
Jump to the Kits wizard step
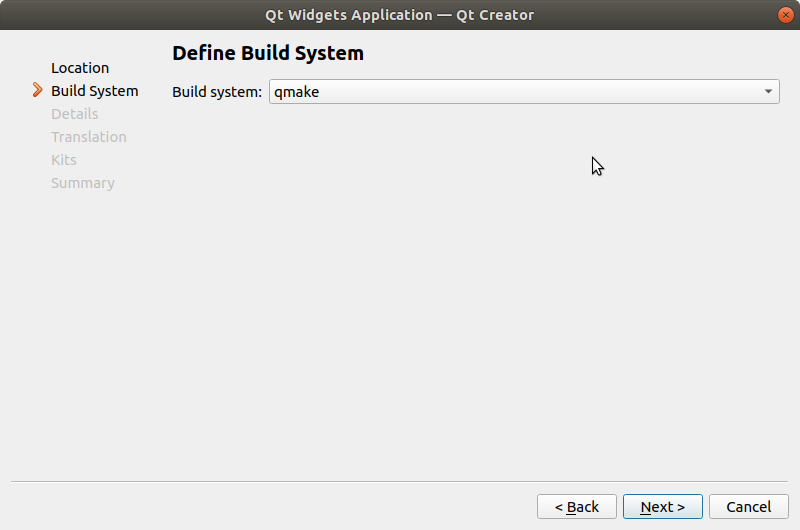click(63, 160)
